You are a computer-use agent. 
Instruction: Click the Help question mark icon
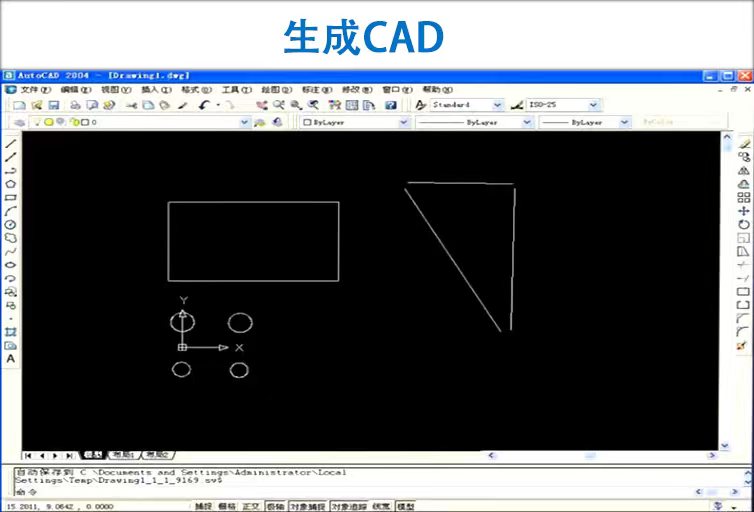point(390,105)
